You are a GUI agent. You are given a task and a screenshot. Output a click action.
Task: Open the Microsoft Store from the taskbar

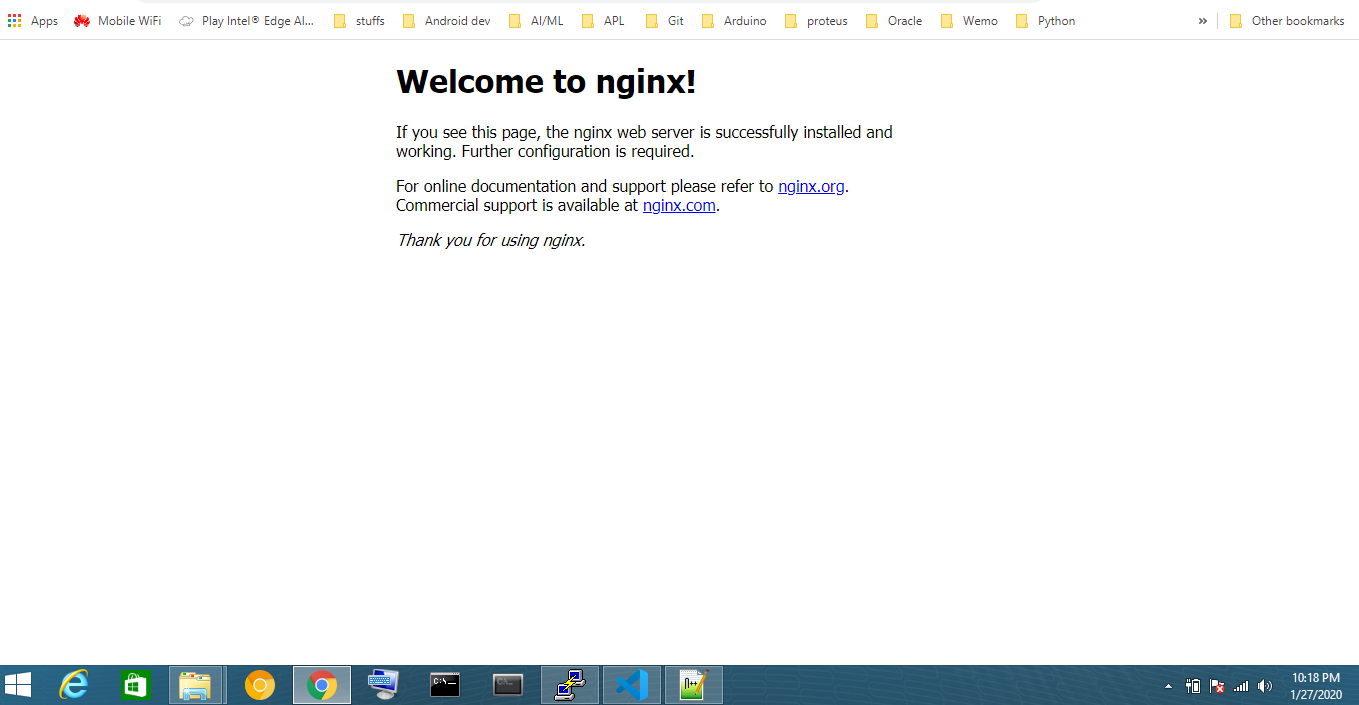pyautogui.click(x=135, y=685)
